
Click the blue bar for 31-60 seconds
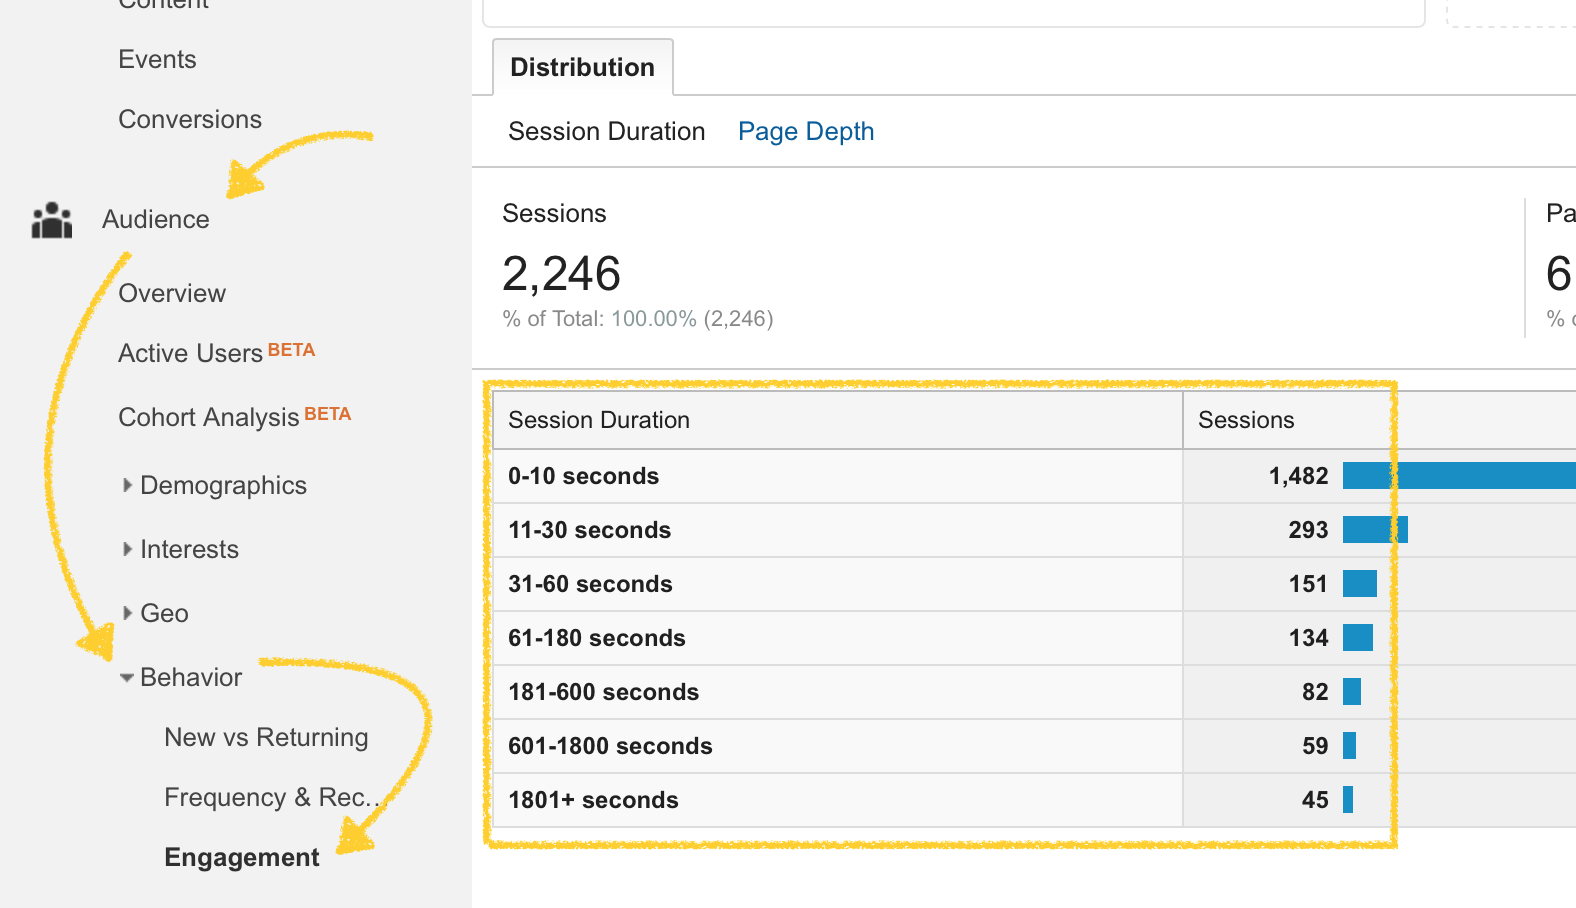click(x=1360, y=584)
